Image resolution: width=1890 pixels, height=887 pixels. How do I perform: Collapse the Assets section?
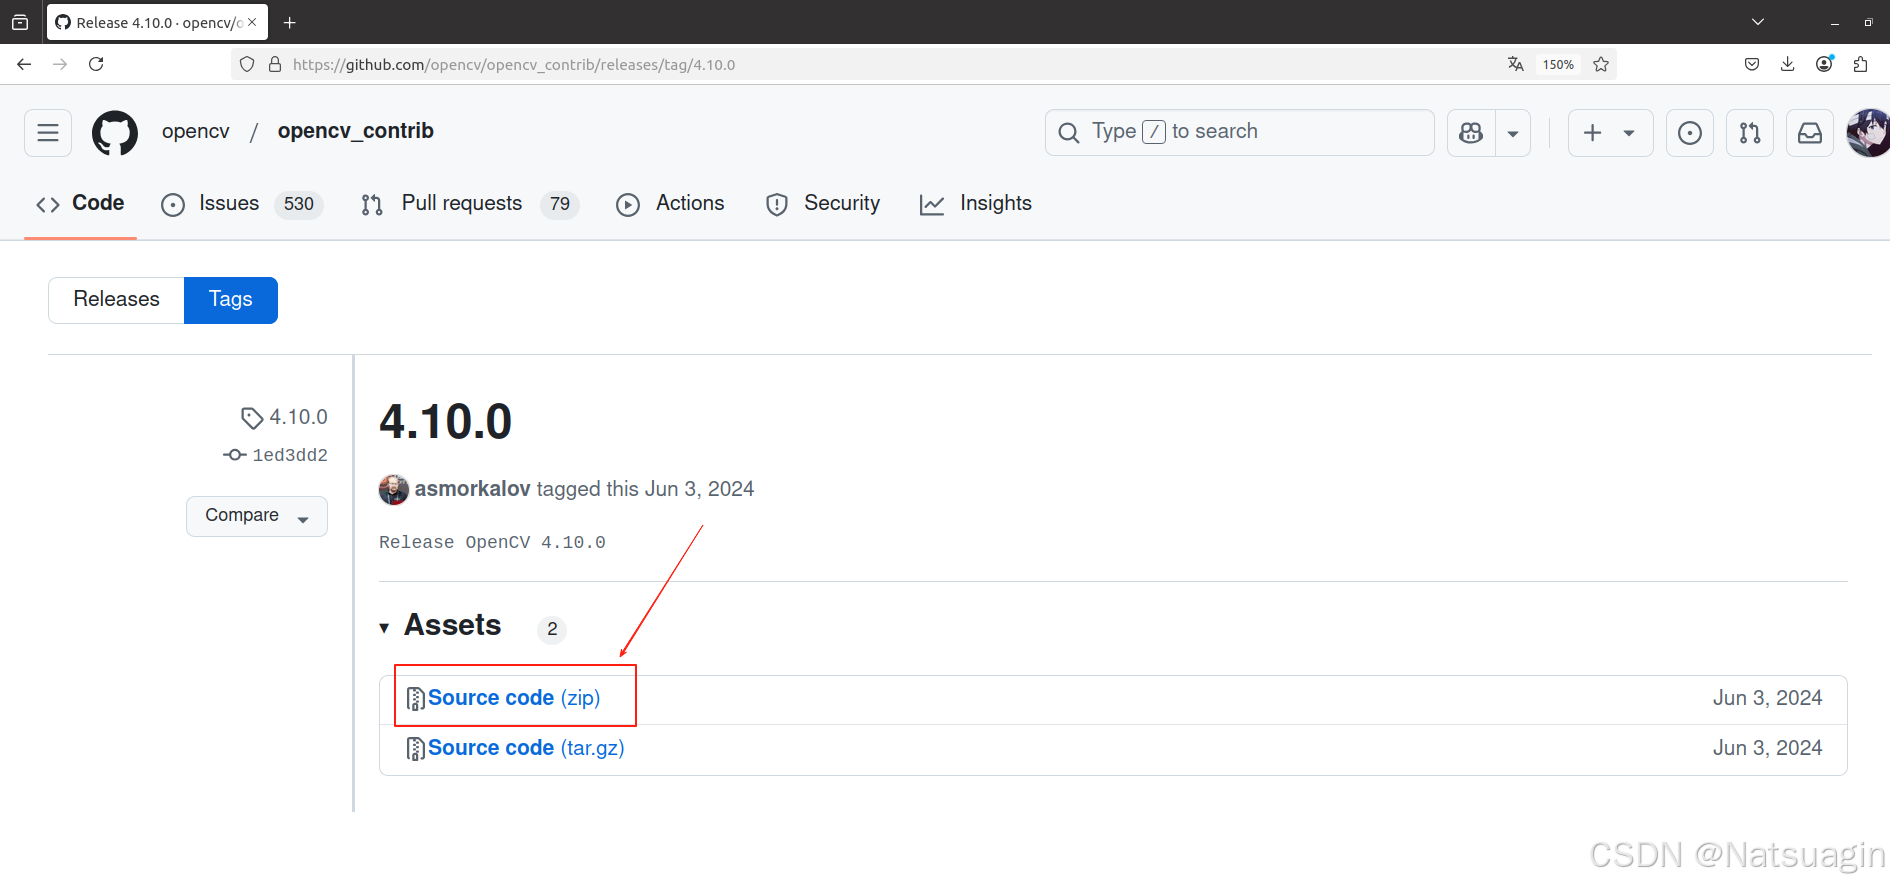tap(440, 626)
